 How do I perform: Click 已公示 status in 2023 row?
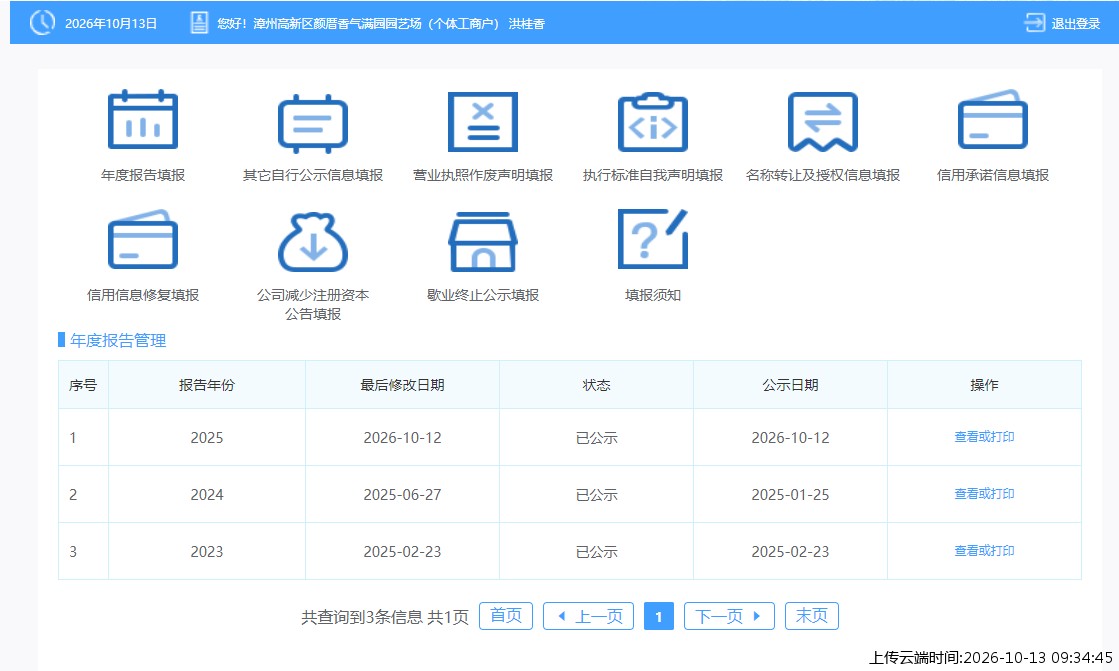tap(597, 552)
